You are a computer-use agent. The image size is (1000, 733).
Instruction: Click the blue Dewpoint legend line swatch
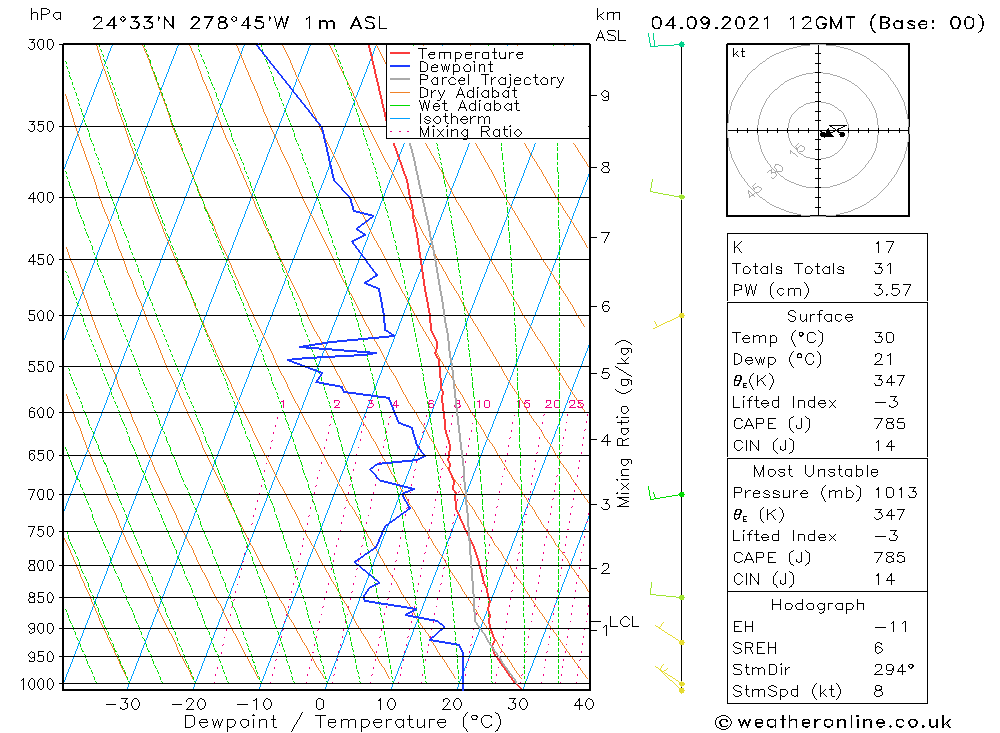pyautogui.click(x=400, y=66)
